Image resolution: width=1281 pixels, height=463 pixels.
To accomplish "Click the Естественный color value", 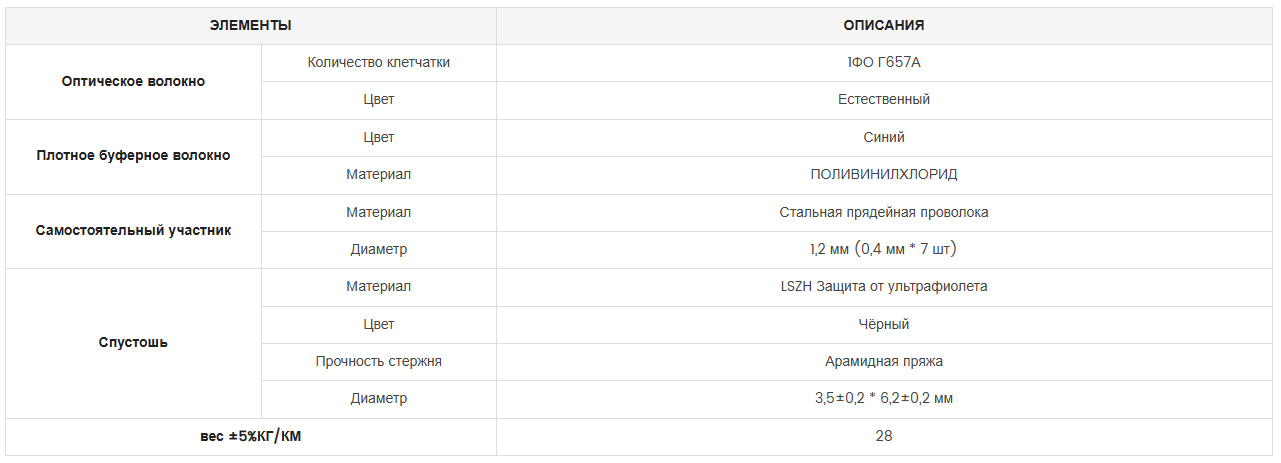I will point(884,100).
